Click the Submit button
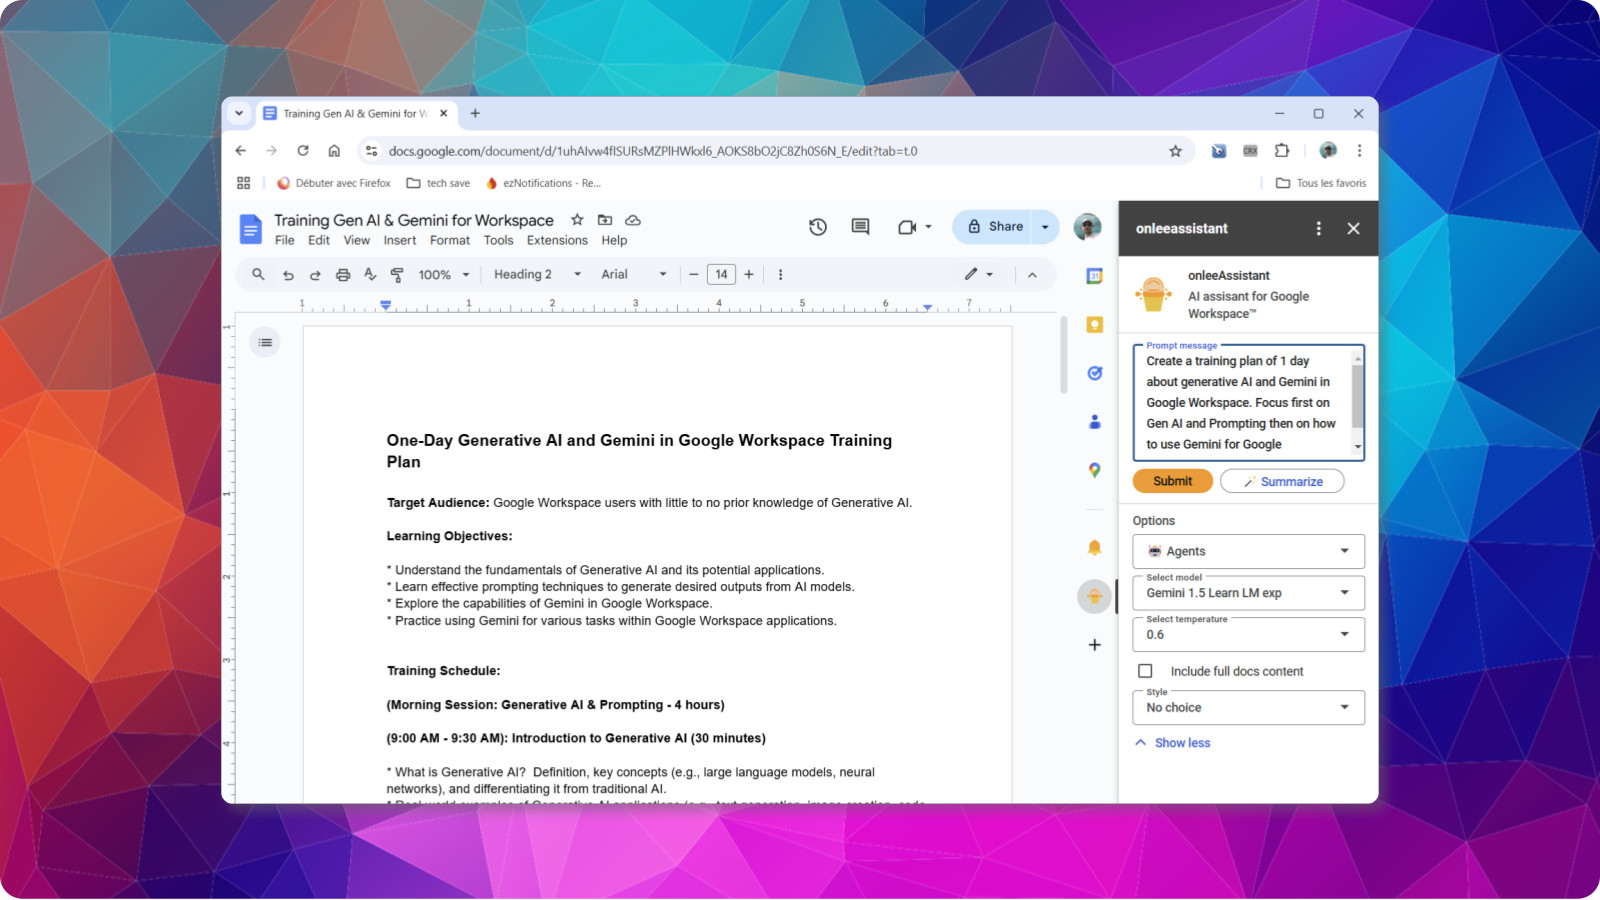This screenshot has width=1600, height=900. pyautogui.click(x=1173, y=481)
